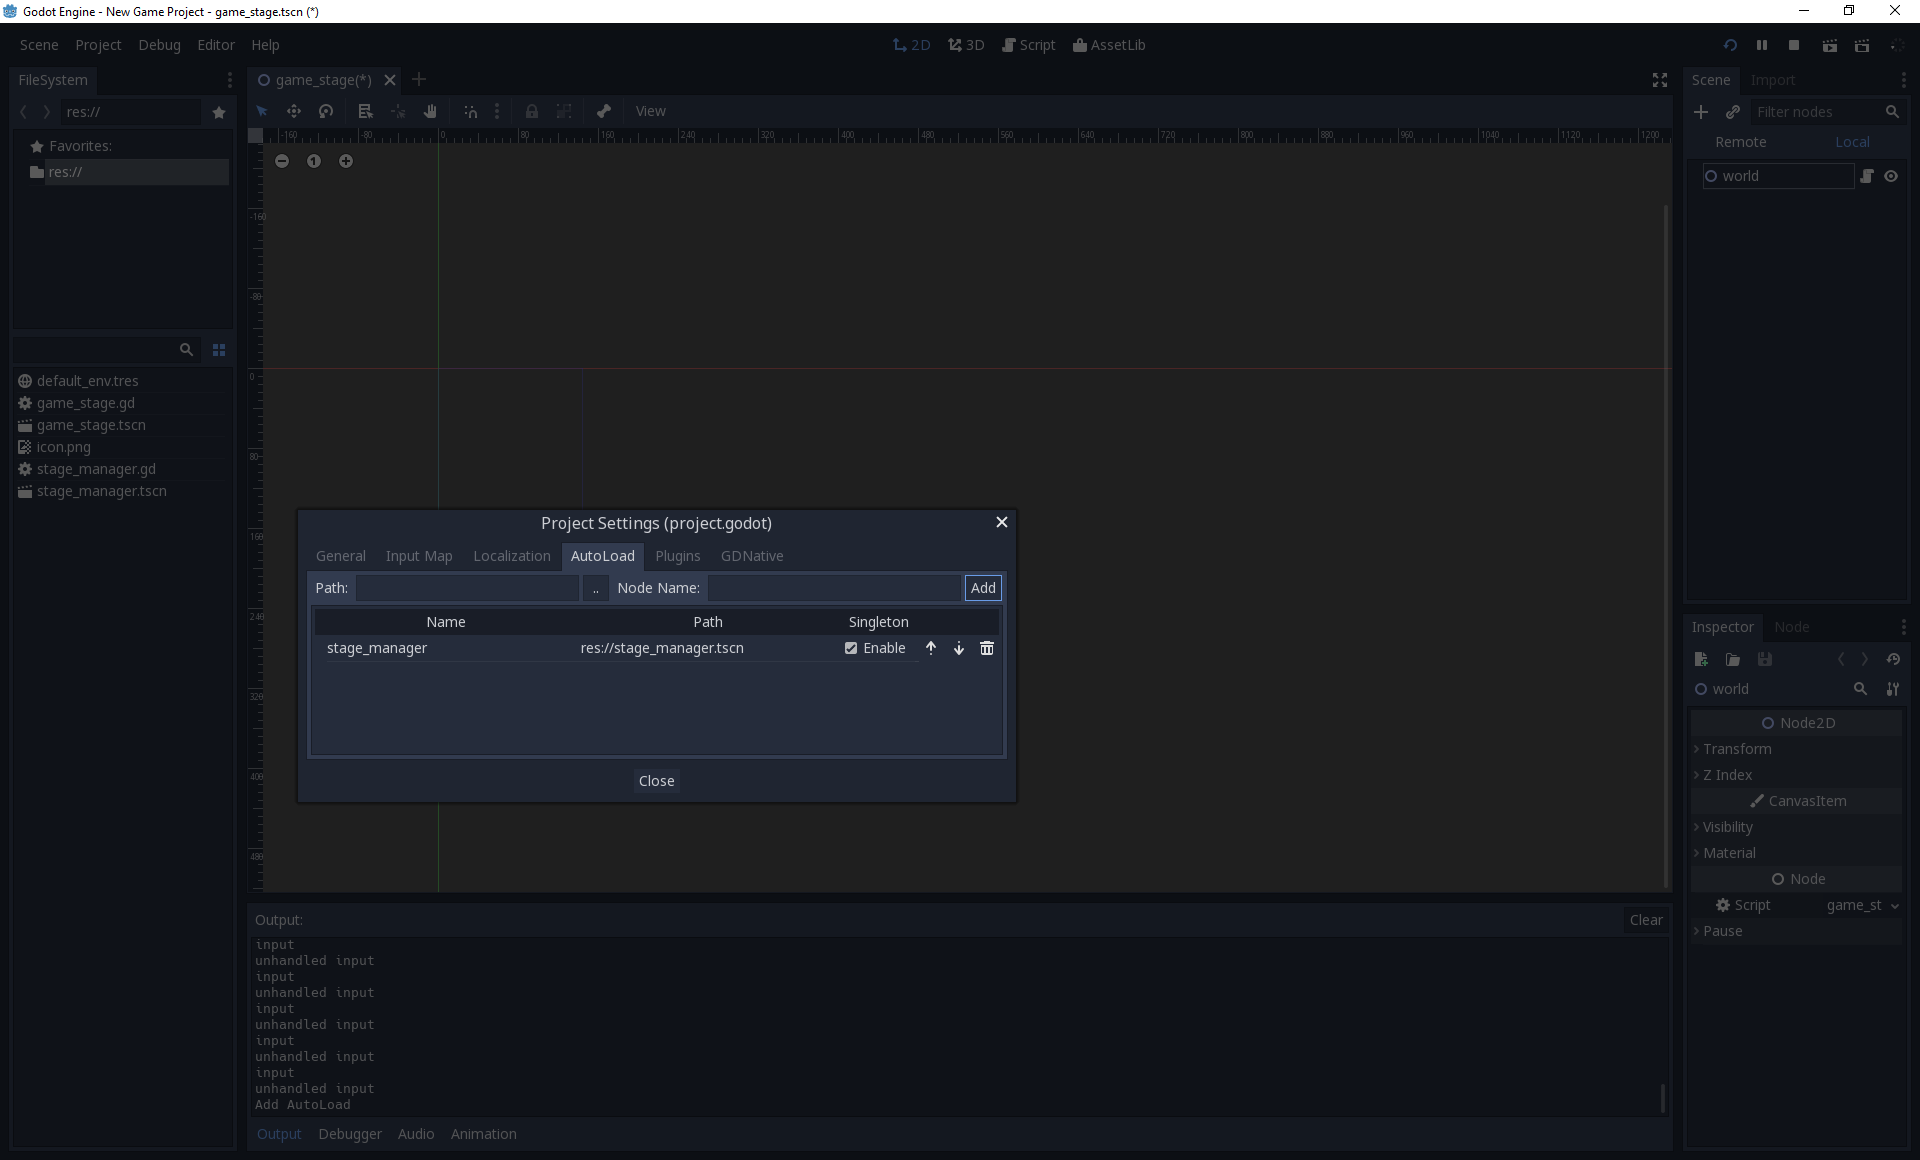The width and height of the screenshot is (1920, 1160).
Task: Switch to the Input Map tab
Action: (418, 556)
